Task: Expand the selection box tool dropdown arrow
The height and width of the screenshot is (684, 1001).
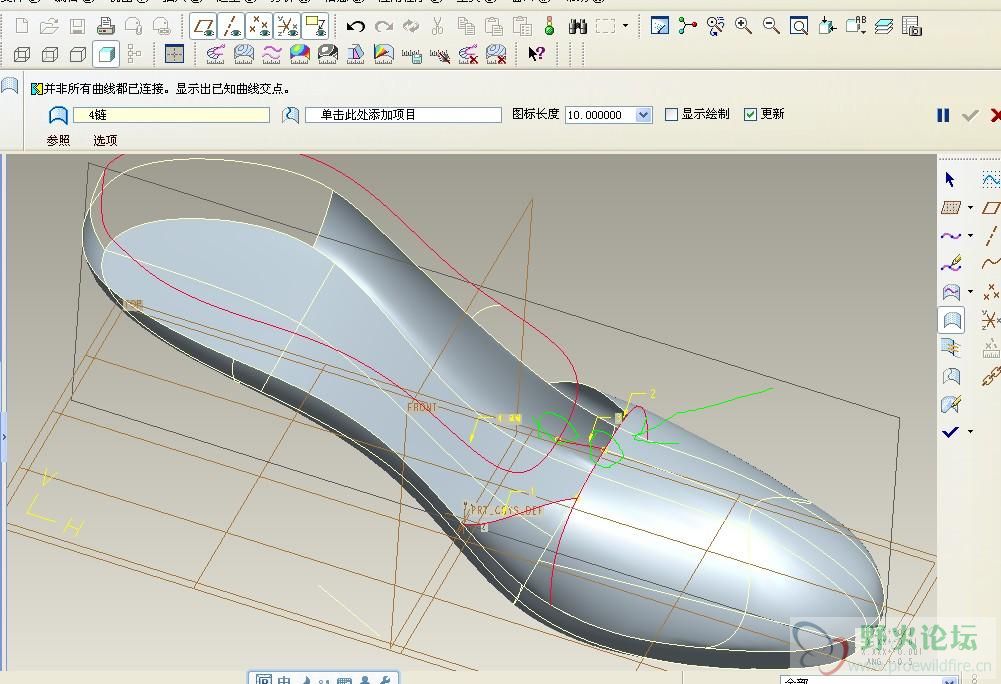Action: [x=626, y=26]
